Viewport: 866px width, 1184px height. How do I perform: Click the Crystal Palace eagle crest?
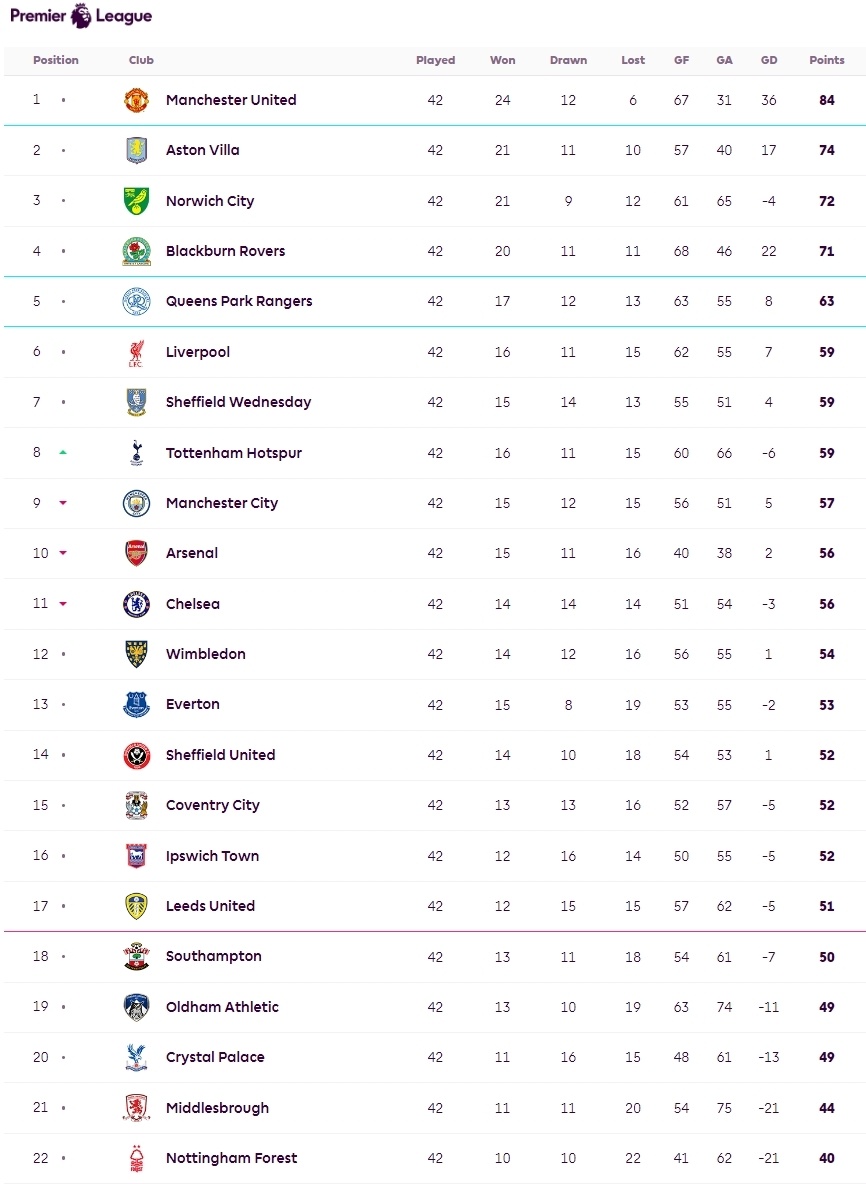[137, 1057]
